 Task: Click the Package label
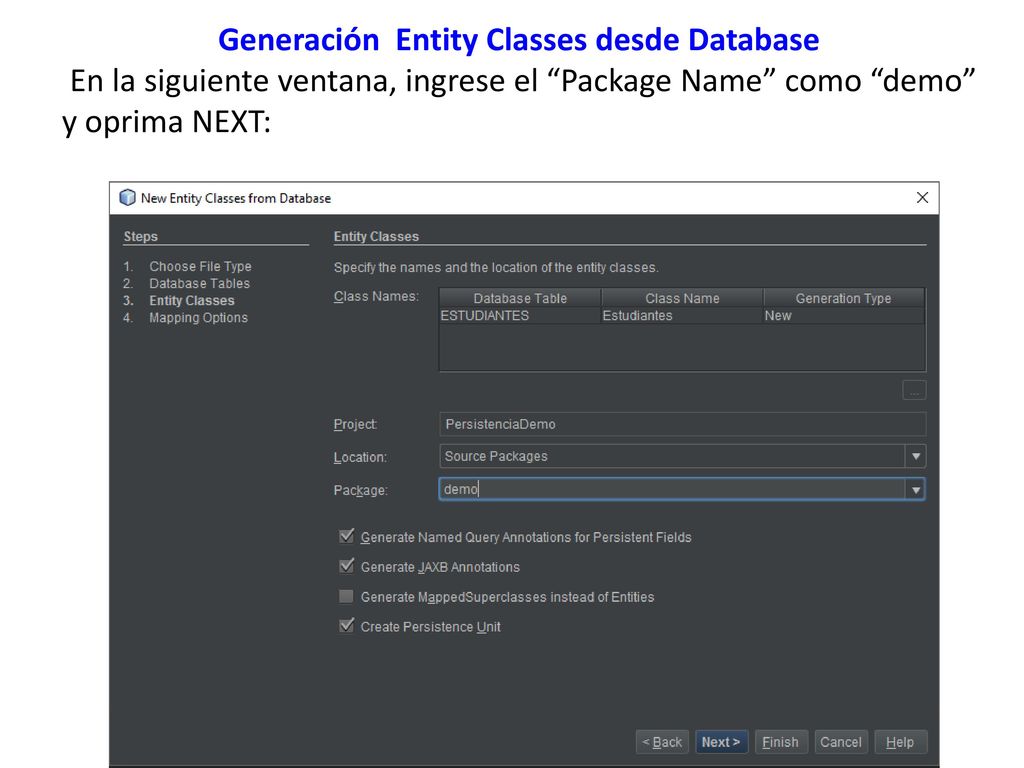pyautogui.click(x=360, y=490)
